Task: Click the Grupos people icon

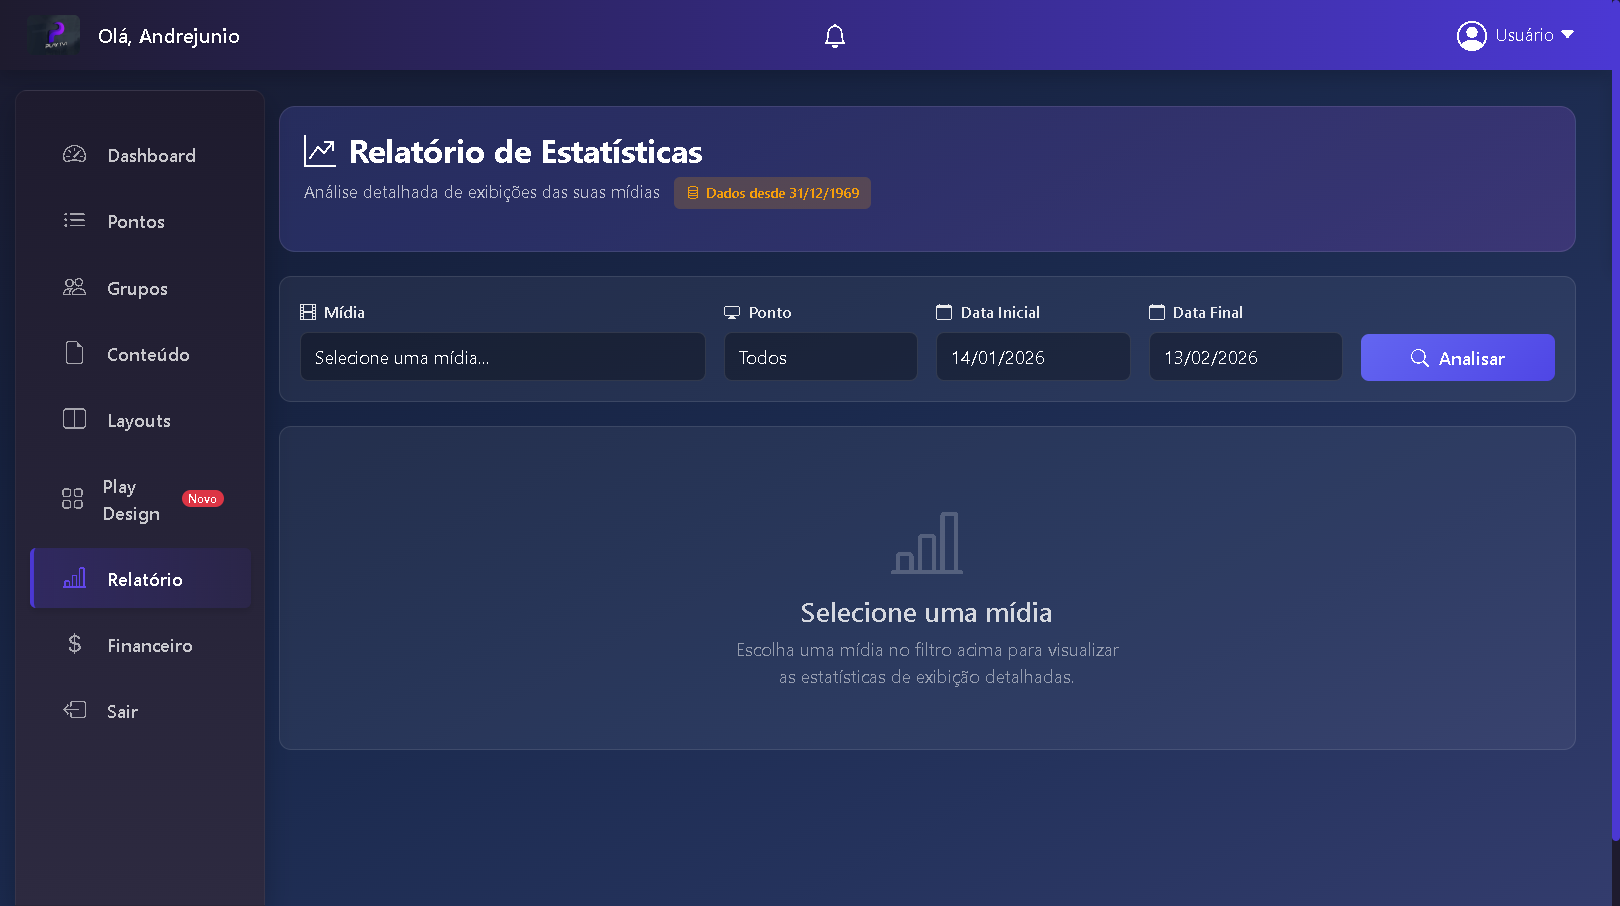Action: [x=74, y=288]
